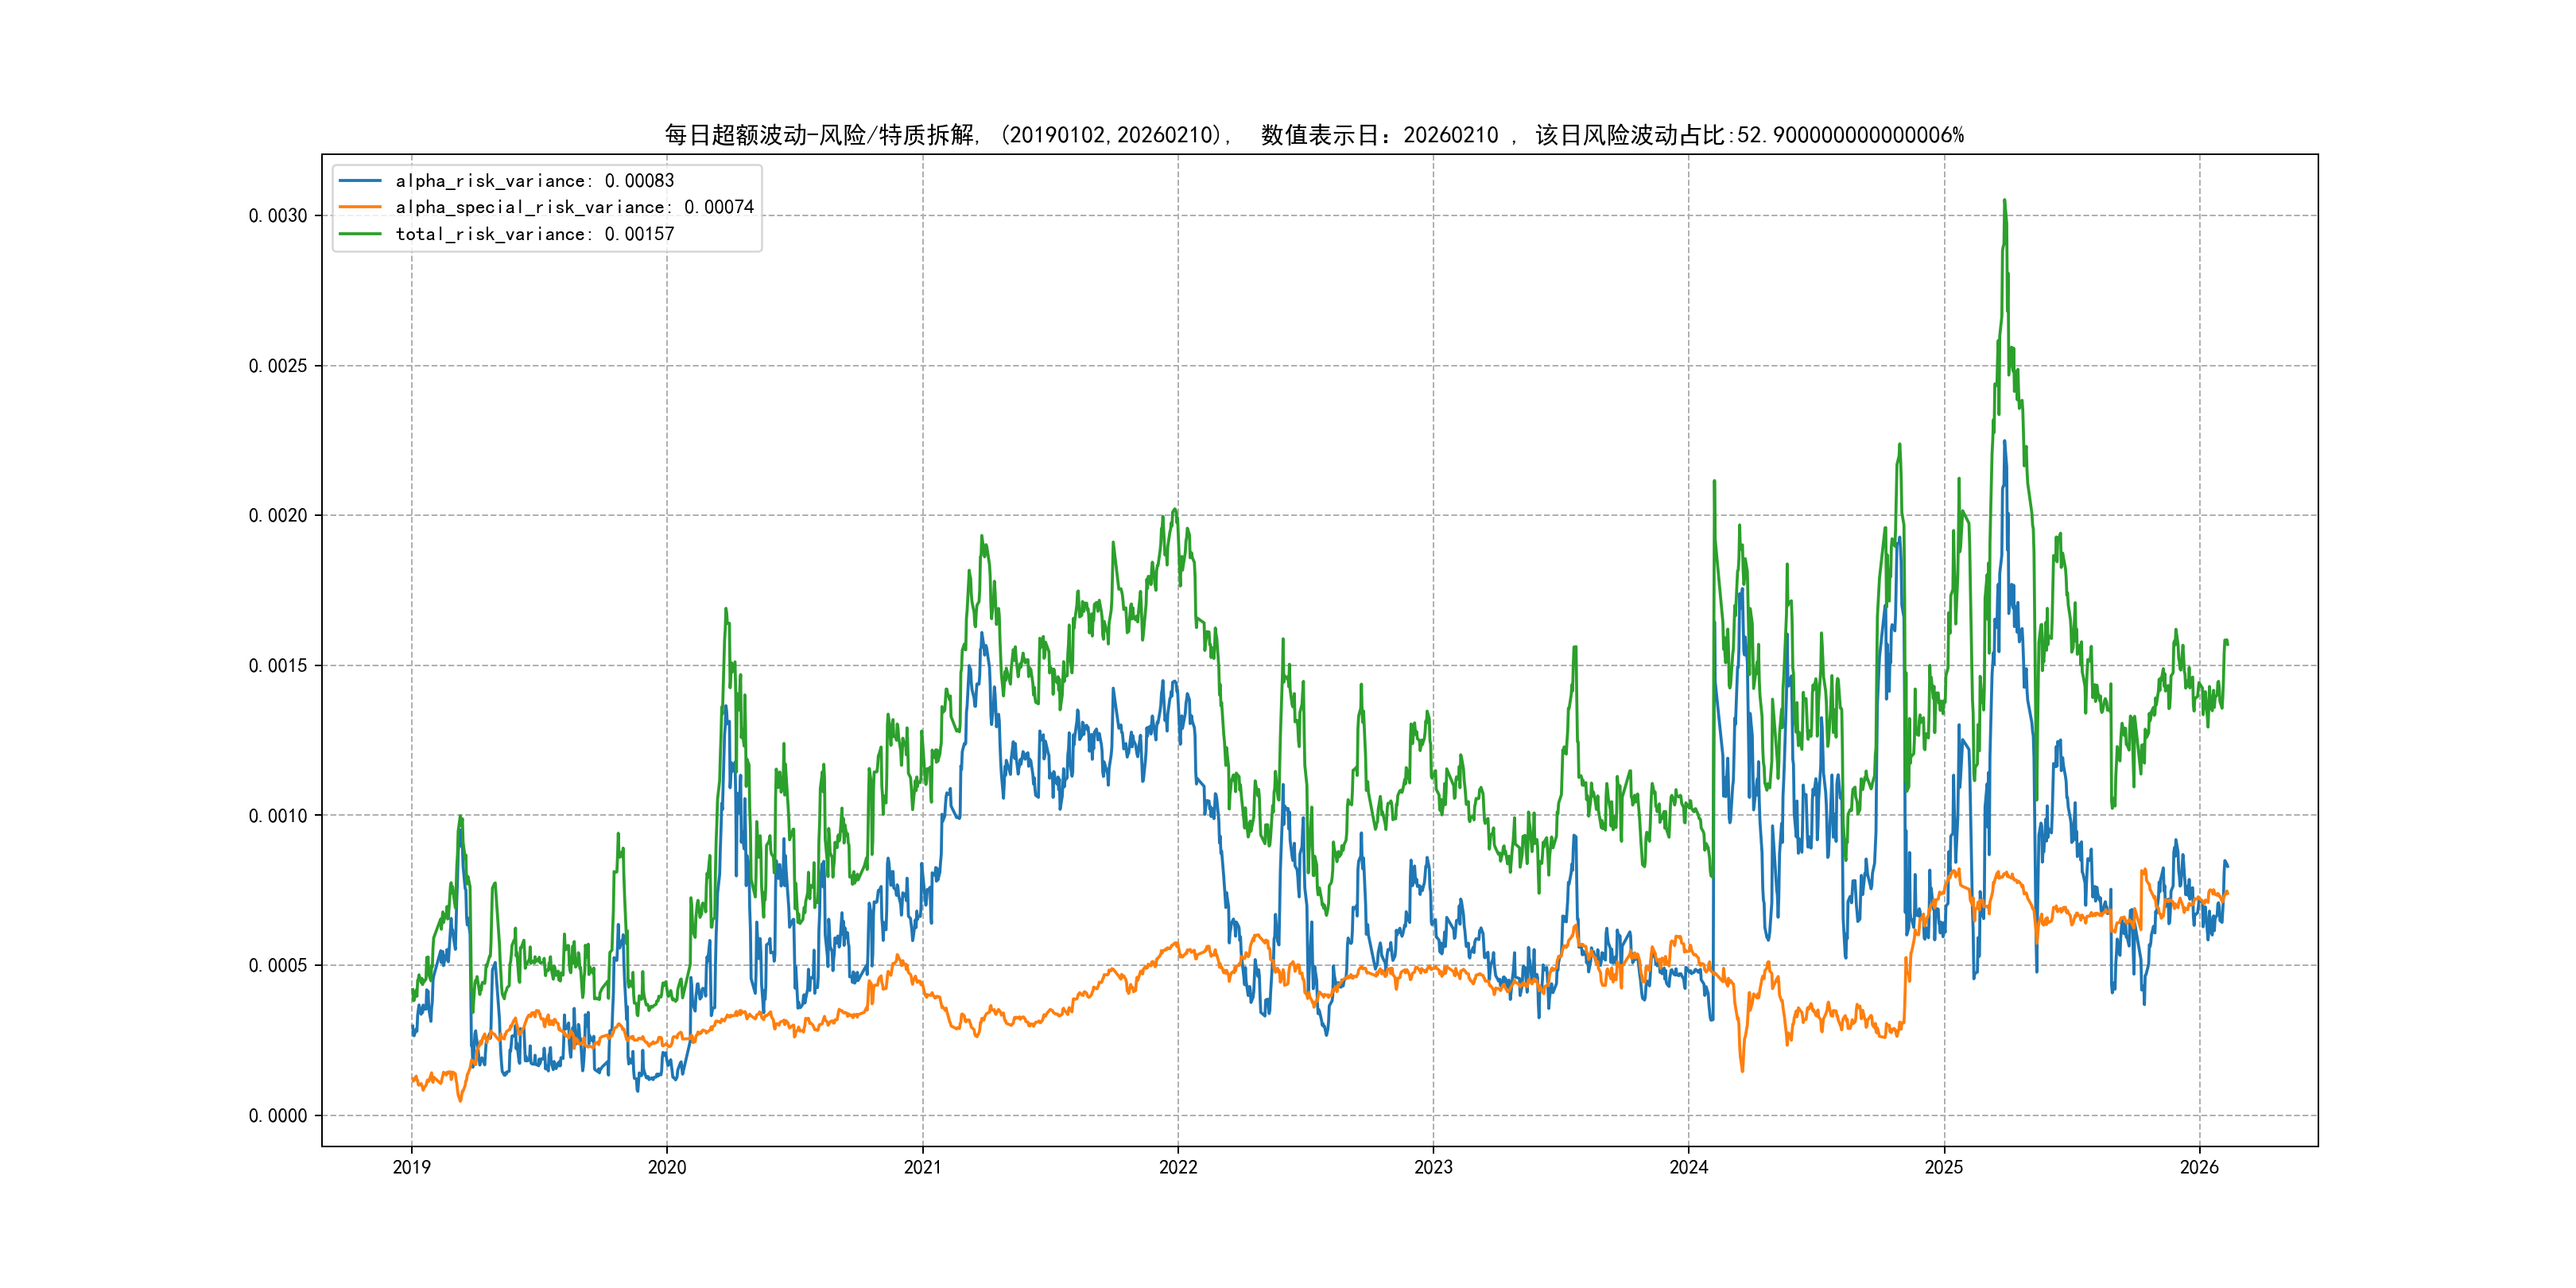Click the 0.0020 y-axis tick label

278,516
